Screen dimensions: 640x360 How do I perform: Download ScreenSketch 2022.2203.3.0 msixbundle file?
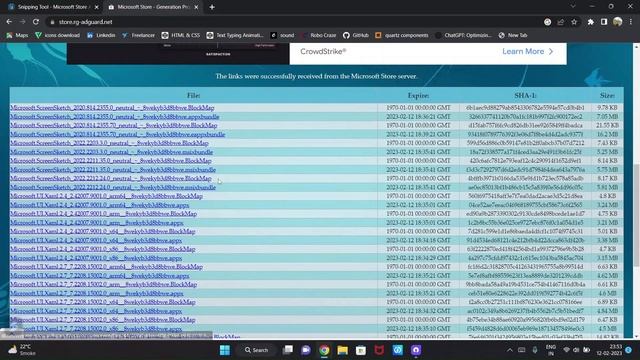pyautogui.click(x=111, y=152)
